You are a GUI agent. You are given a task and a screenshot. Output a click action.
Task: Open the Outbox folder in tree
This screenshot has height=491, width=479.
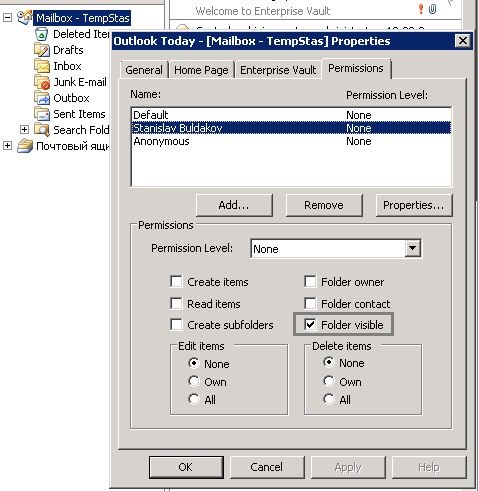point(71,98)
